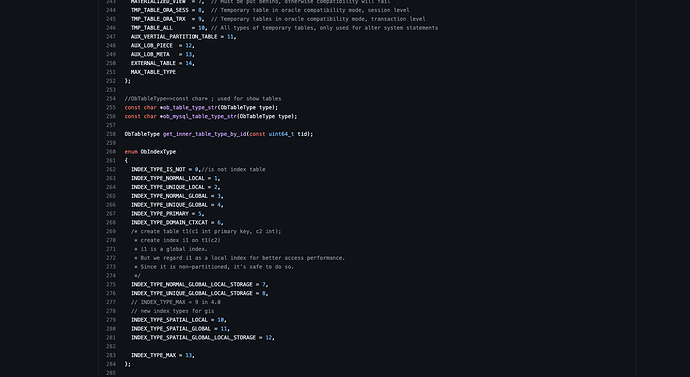Select line number 247
Viewport: 690px width, 377px height.
pyautogui.click(x=111, y=37)
